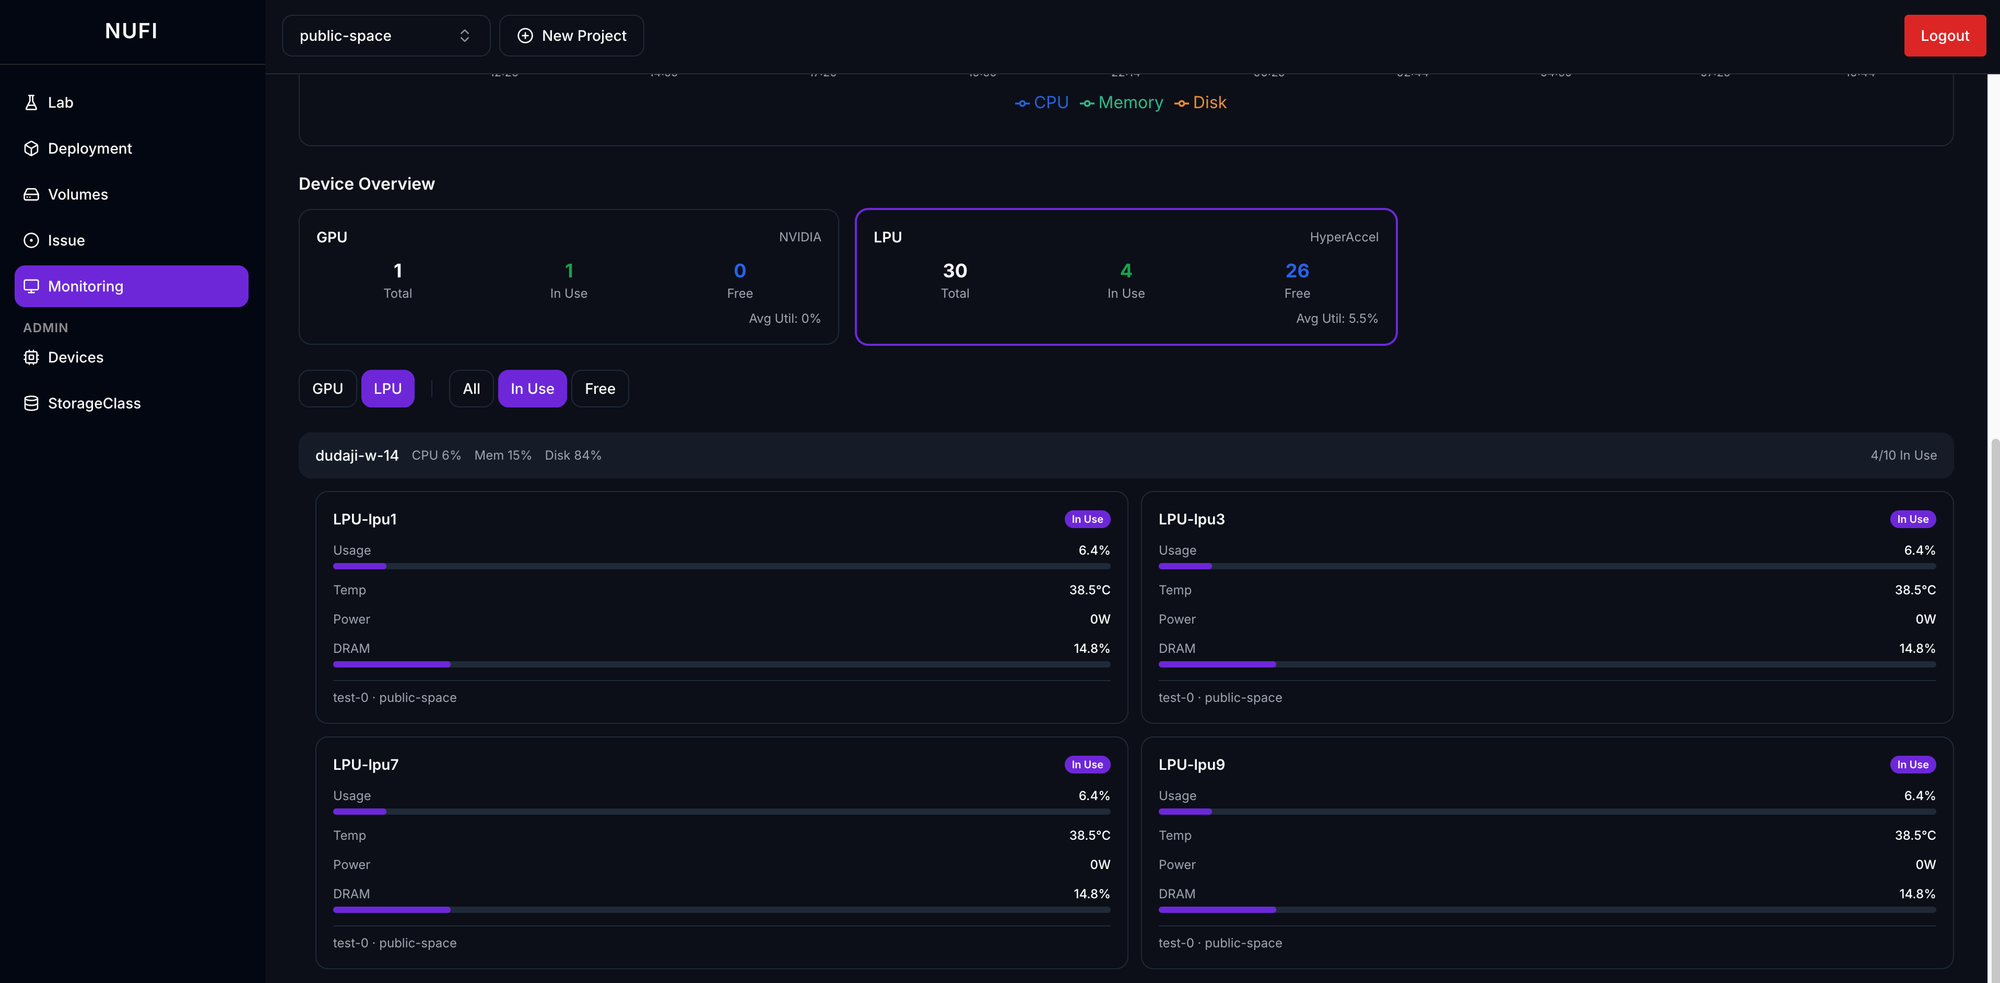Click the red Logout button
Image resolution: width=2000 pixels, height=983 pixels.
tap(1944, 36)
